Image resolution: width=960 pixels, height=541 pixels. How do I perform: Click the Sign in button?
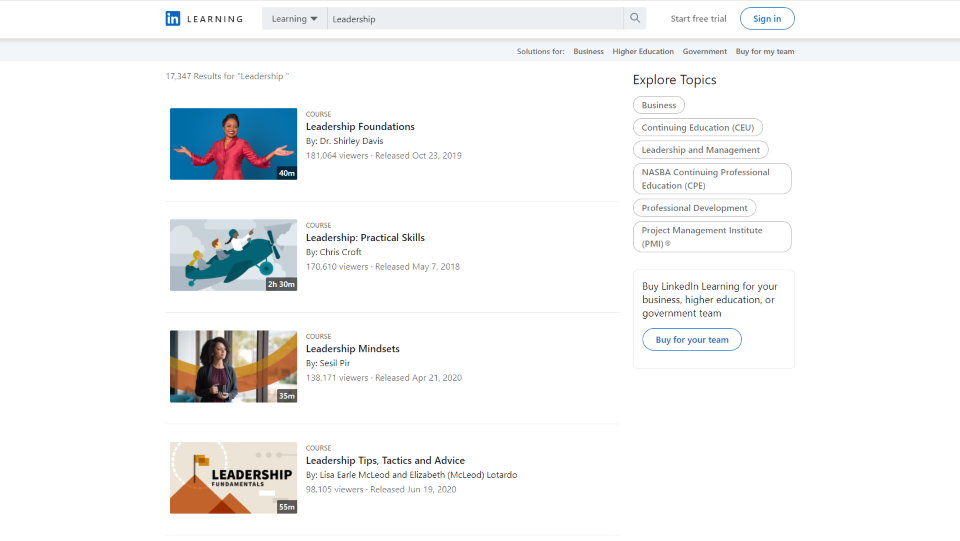pos(767,18)
